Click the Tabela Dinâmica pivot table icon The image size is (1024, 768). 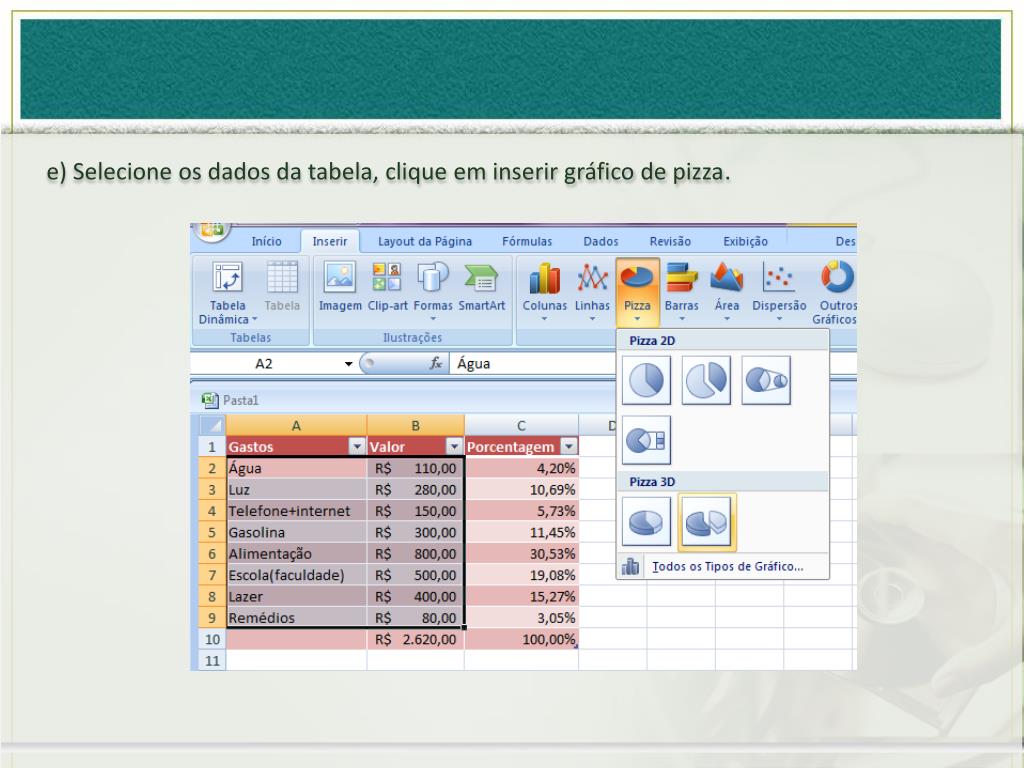click(x=227, y=278)
